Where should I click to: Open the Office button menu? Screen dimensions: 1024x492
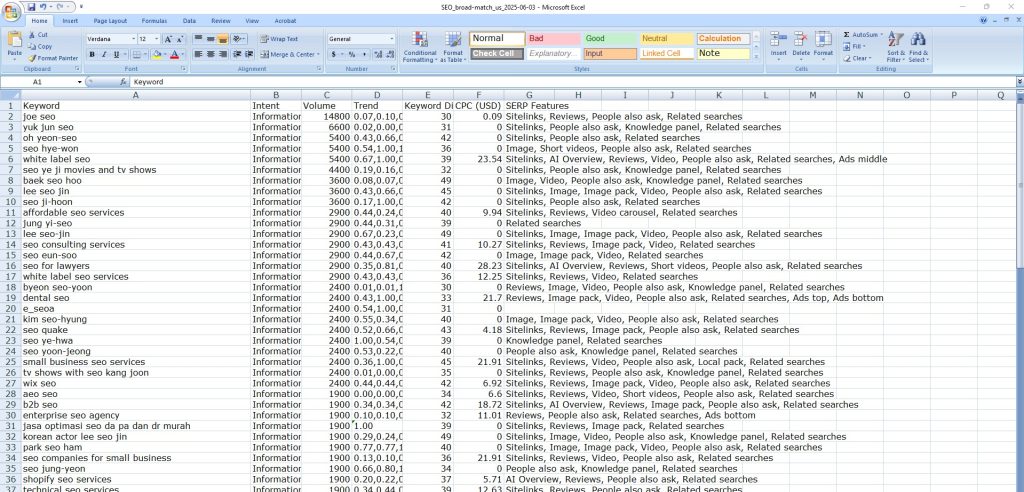point(11,10)
